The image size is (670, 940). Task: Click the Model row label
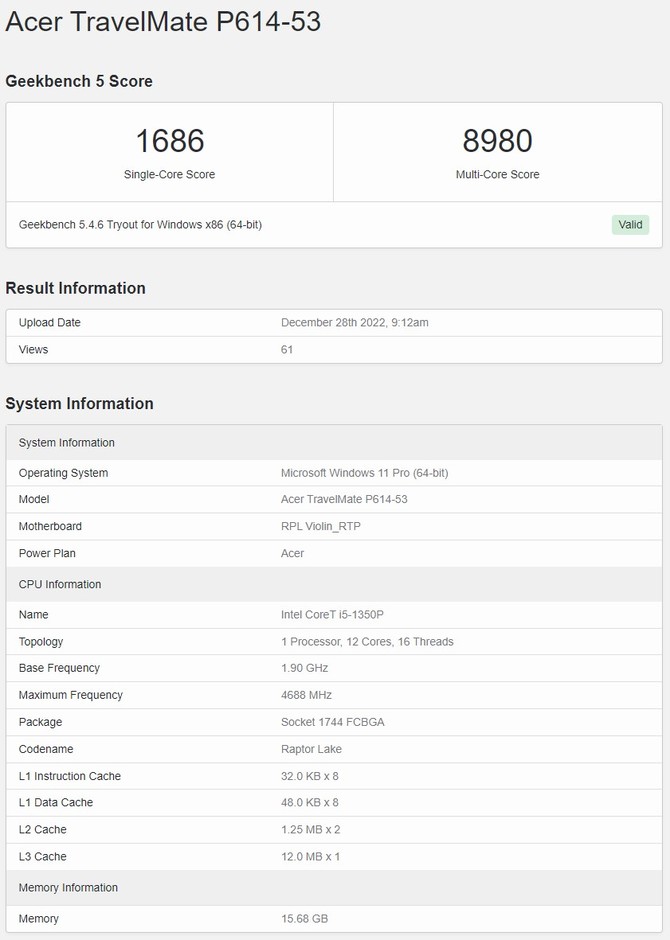pyautogui.click(x=34, y=499)
